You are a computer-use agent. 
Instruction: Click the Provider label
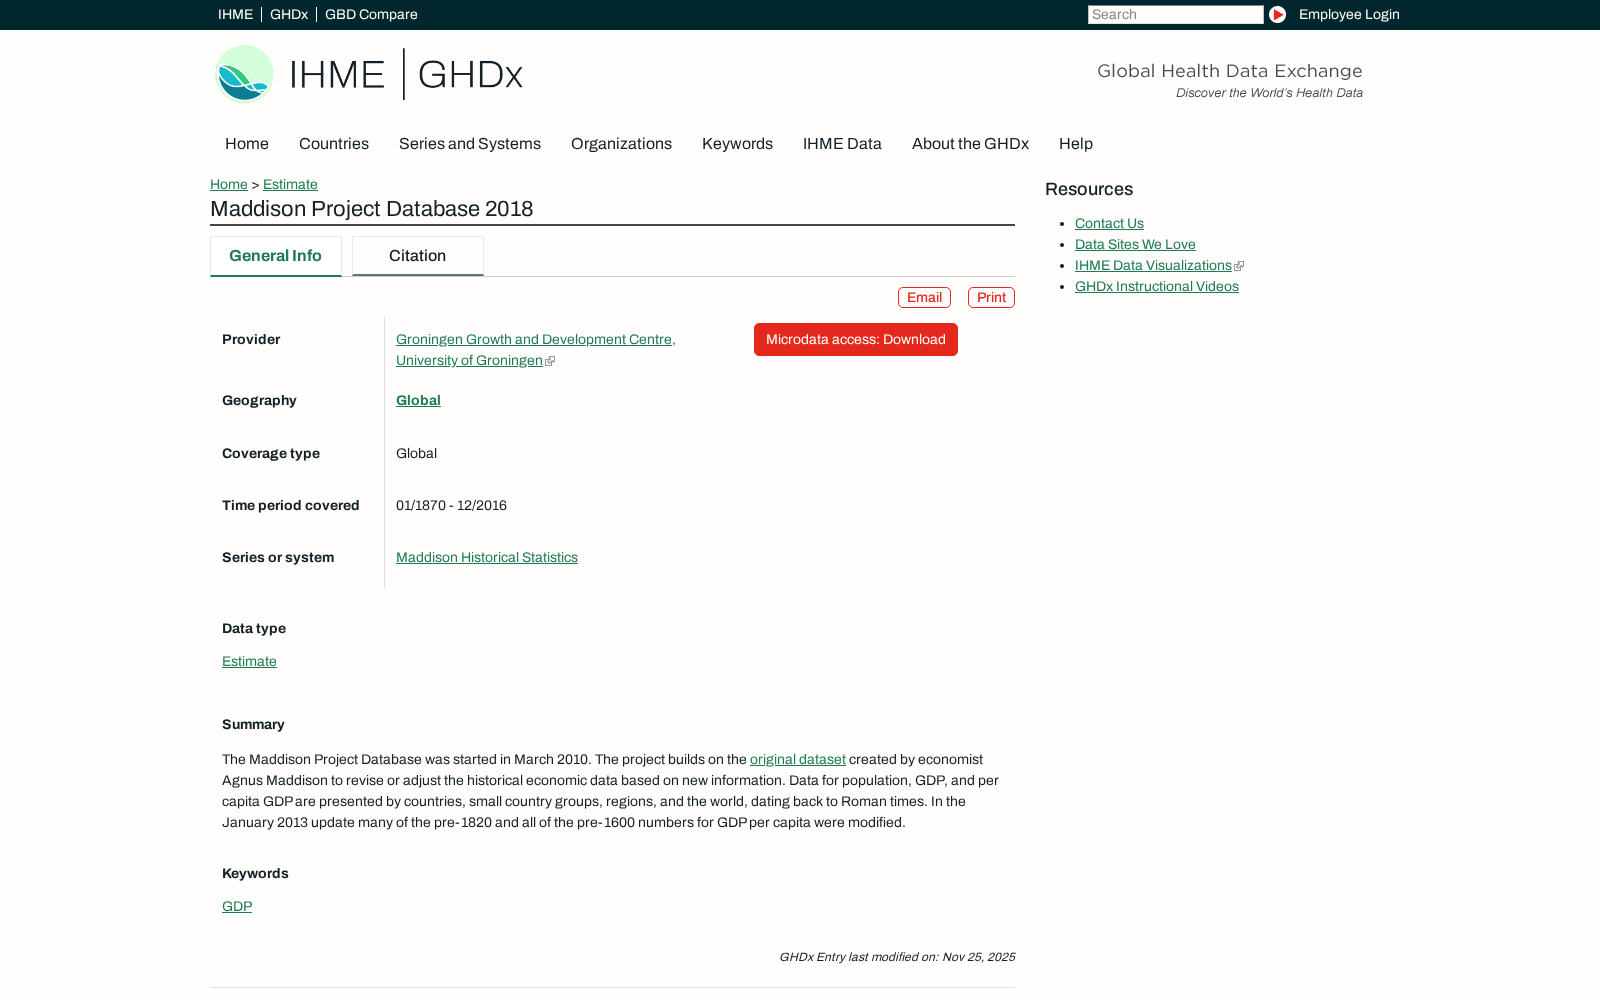click(251, 340)
